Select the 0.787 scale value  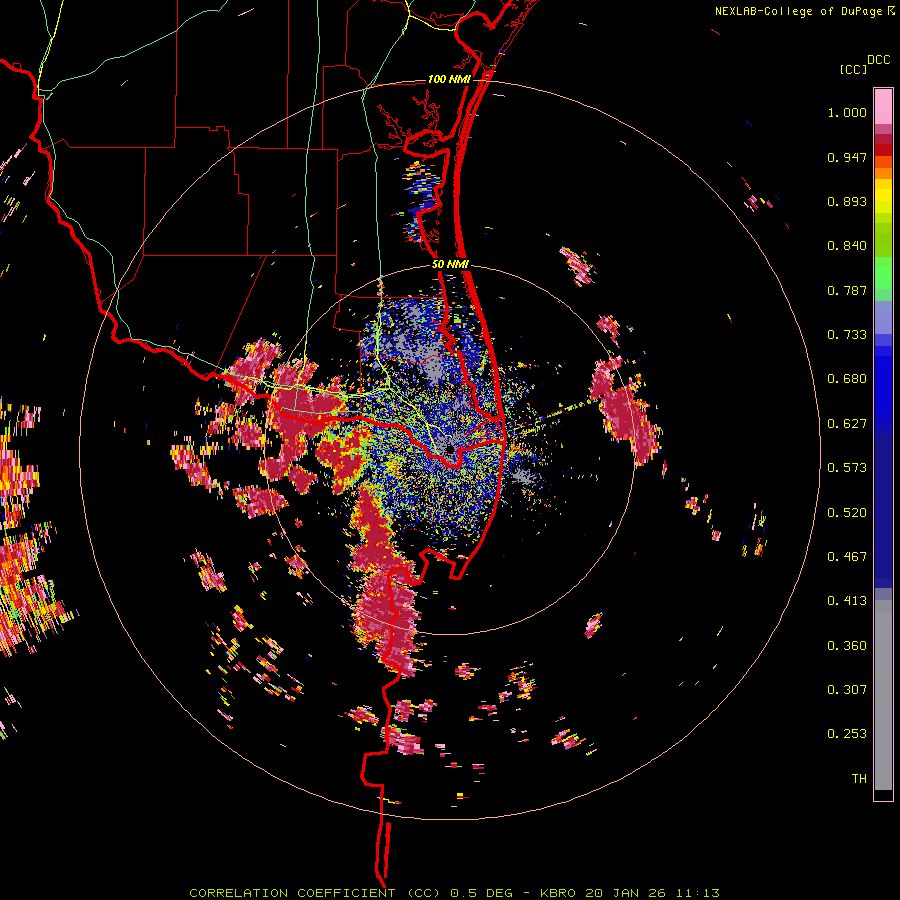point(847,290)
